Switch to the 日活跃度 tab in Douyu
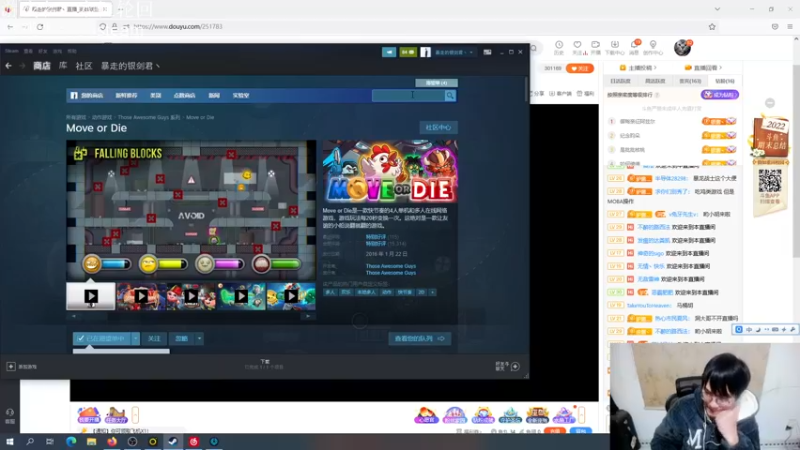 (620, 81)
